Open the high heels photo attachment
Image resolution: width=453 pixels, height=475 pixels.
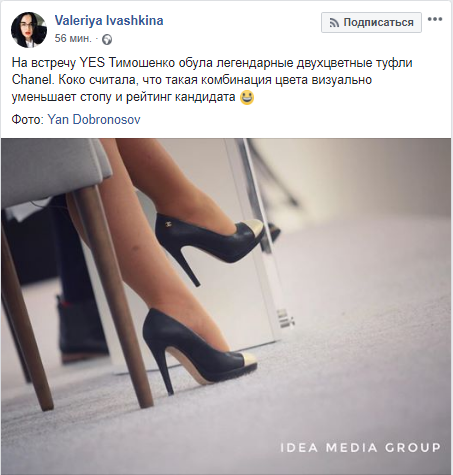[226, 305]
